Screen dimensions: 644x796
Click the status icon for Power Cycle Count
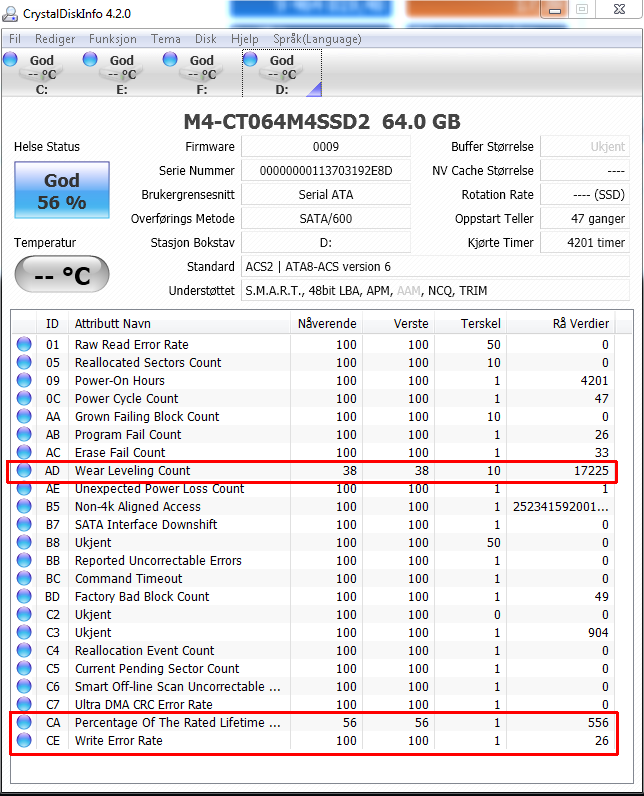click(x=24, y=398)
